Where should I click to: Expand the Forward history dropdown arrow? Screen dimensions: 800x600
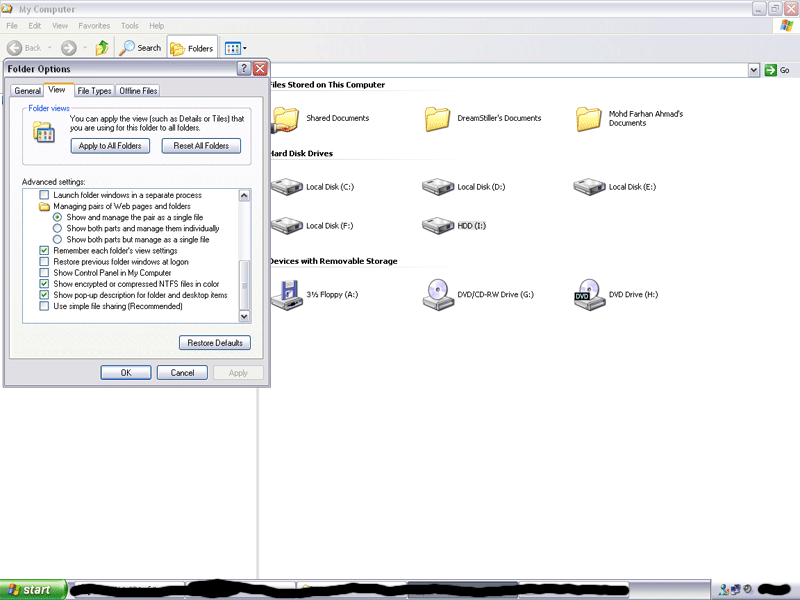[85, 48]
